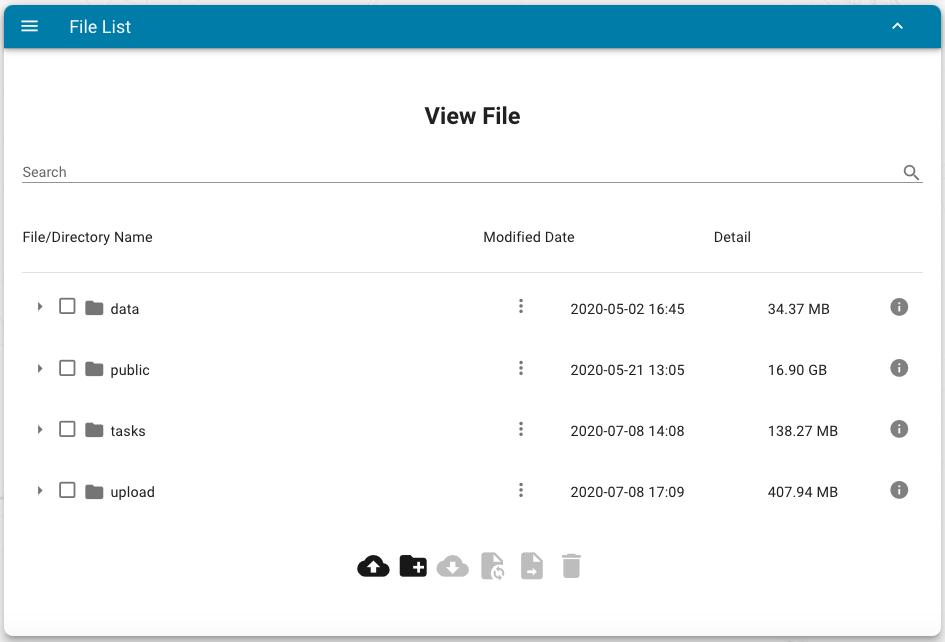Show info details for public folder
This screenshot has height=642, width=945.
(x=899, y=368)
